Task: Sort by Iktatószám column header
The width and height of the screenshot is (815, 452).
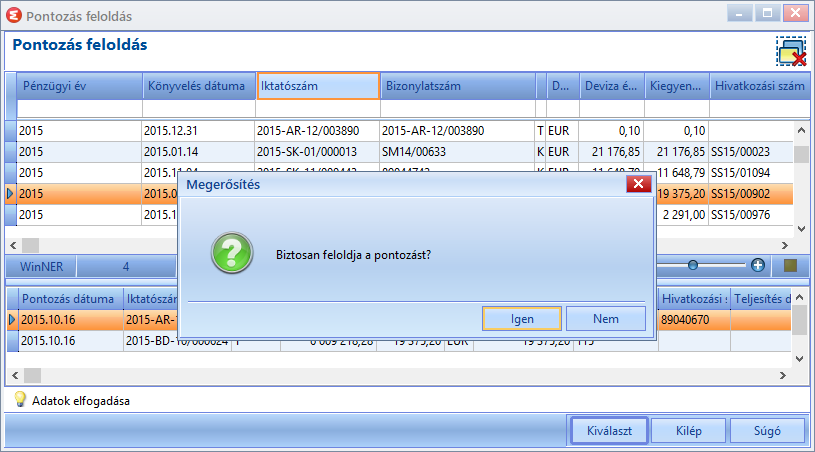Action: click(x=318, y=86)
